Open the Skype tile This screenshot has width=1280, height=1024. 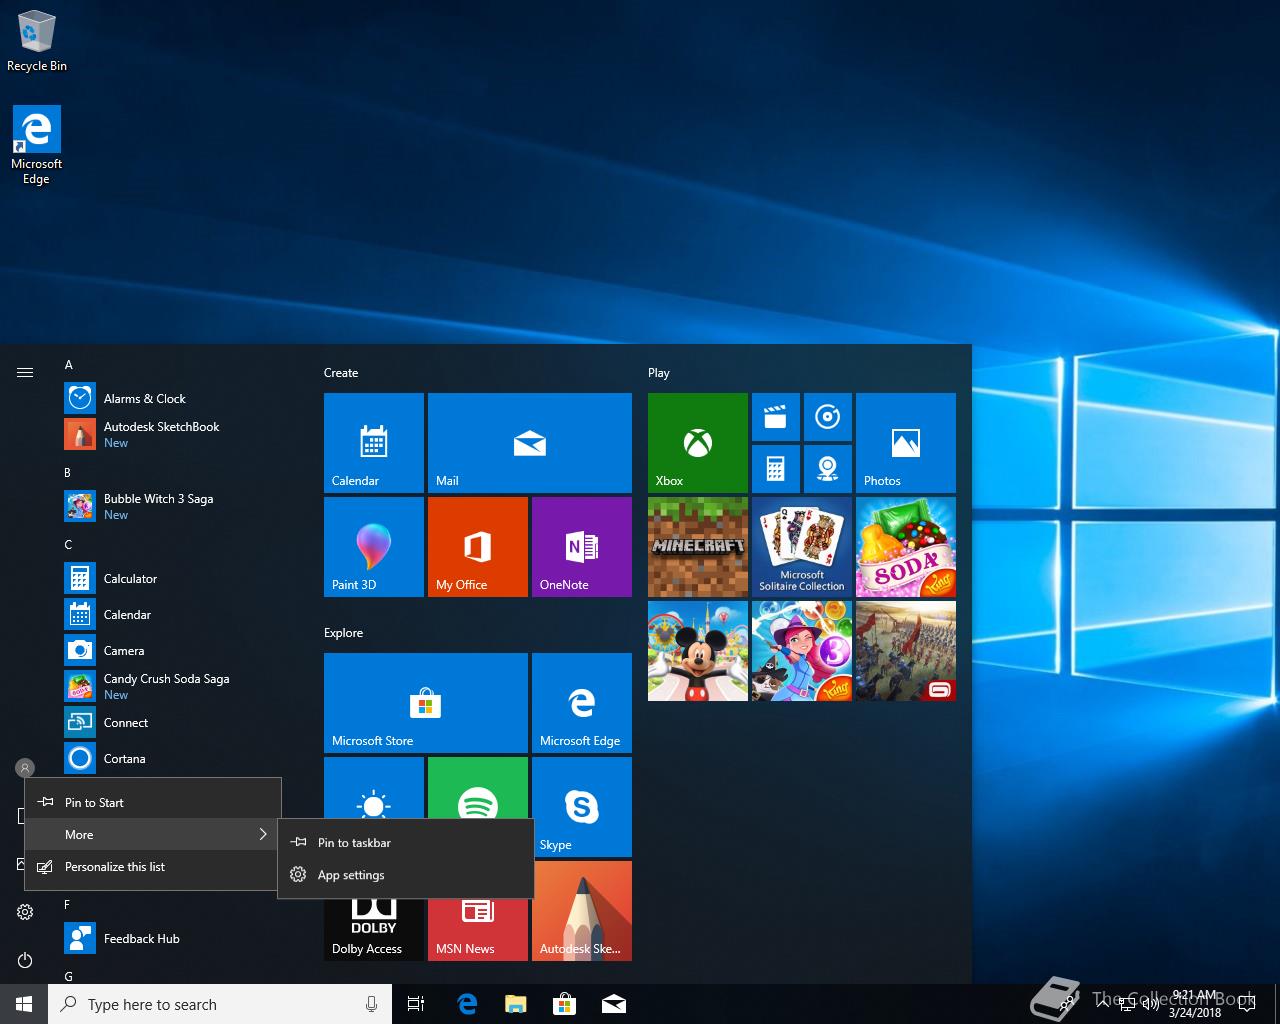pyautogui.click(x=582, y=806)
